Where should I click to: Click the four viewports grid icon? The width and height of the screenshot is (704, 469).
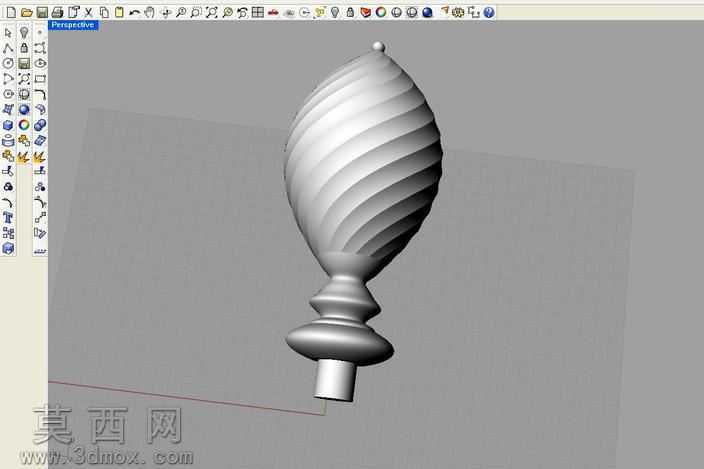pos(258,12)
